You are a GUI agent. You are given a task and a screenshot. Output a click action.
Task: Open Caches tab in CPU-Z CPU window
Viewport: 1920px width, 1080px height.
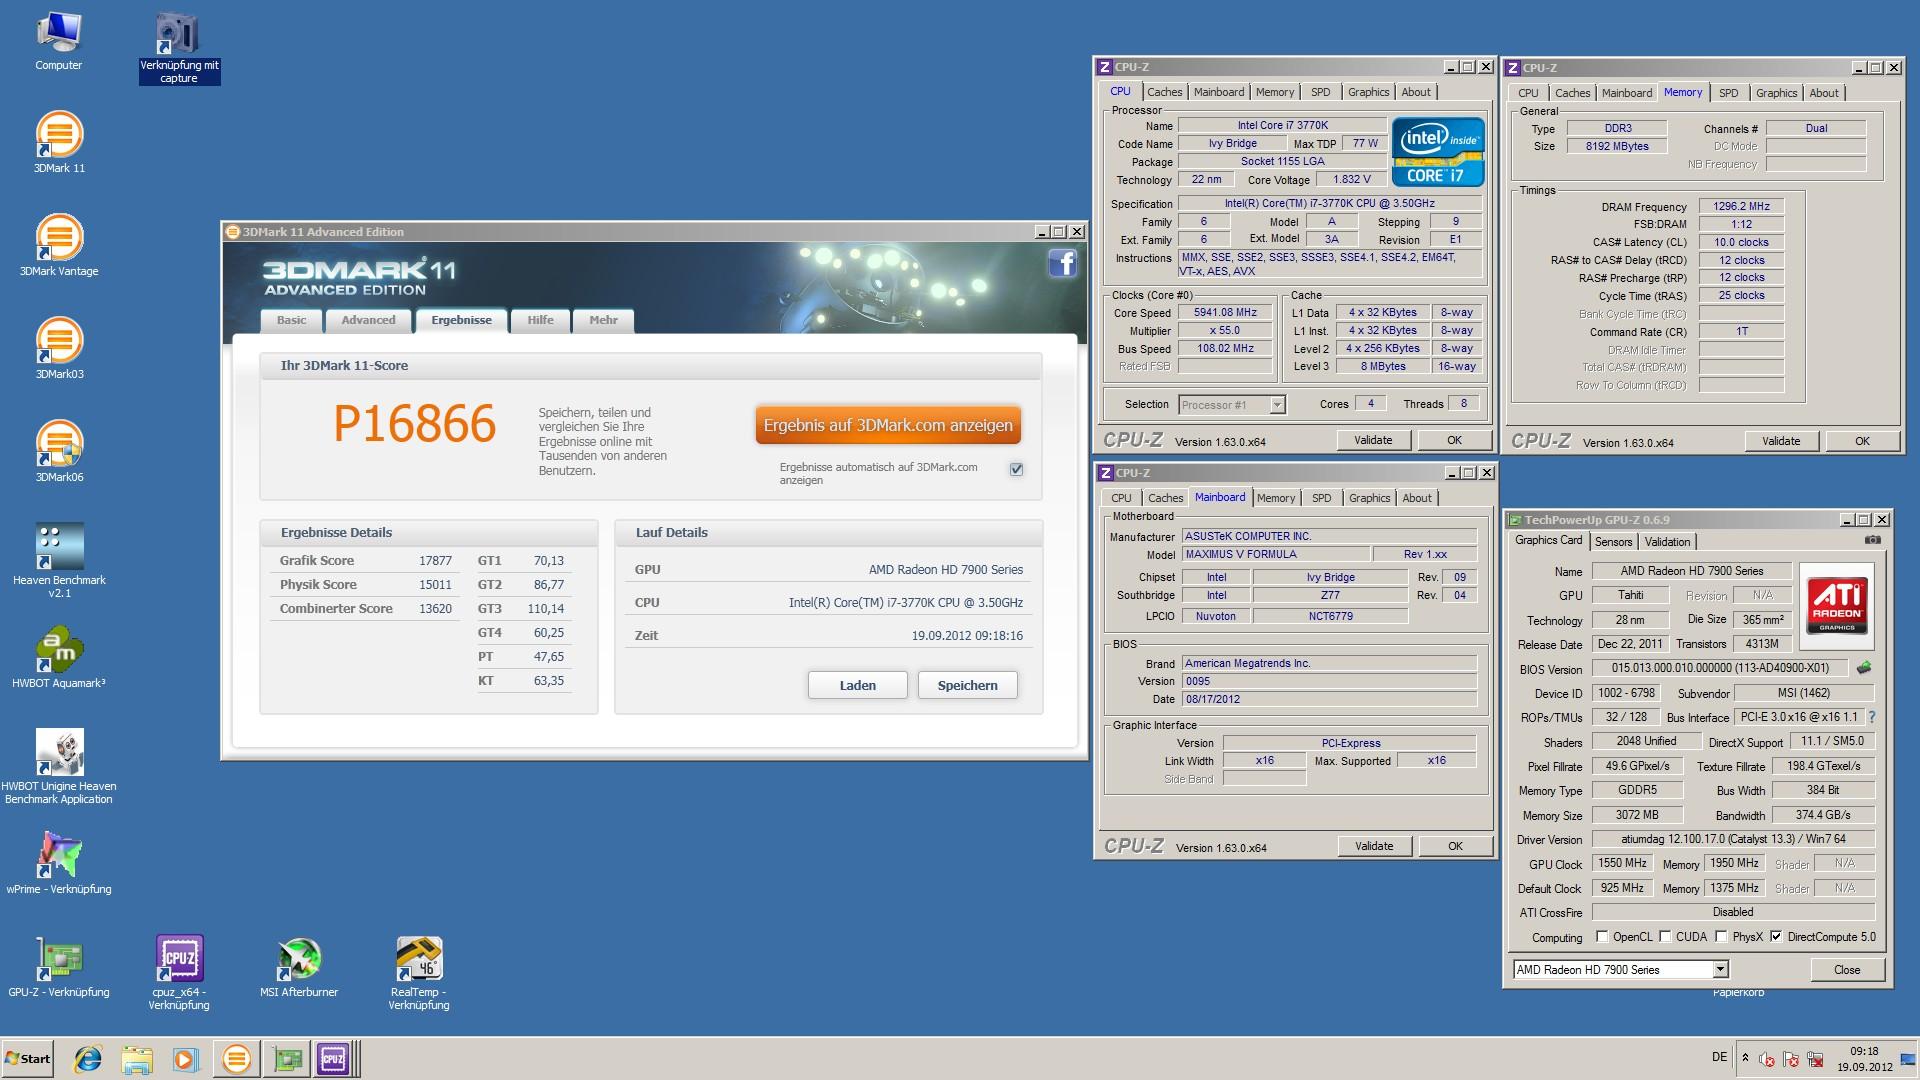(x=1164, y=92)
